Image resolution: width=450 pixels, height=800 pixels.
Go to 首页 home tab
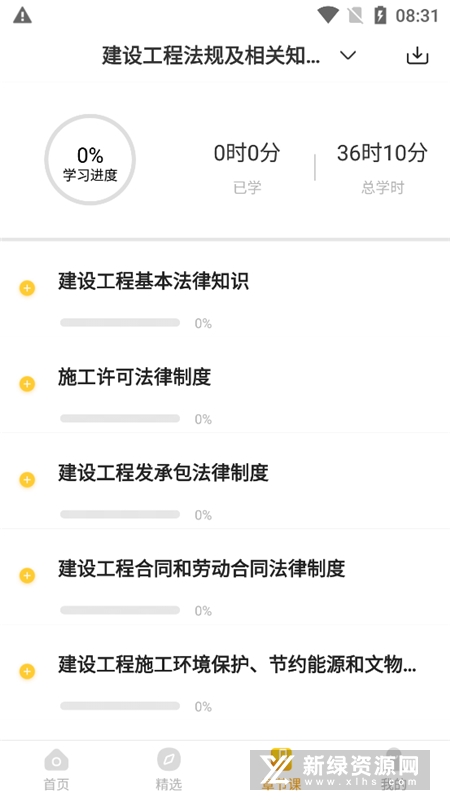[56, 770]
